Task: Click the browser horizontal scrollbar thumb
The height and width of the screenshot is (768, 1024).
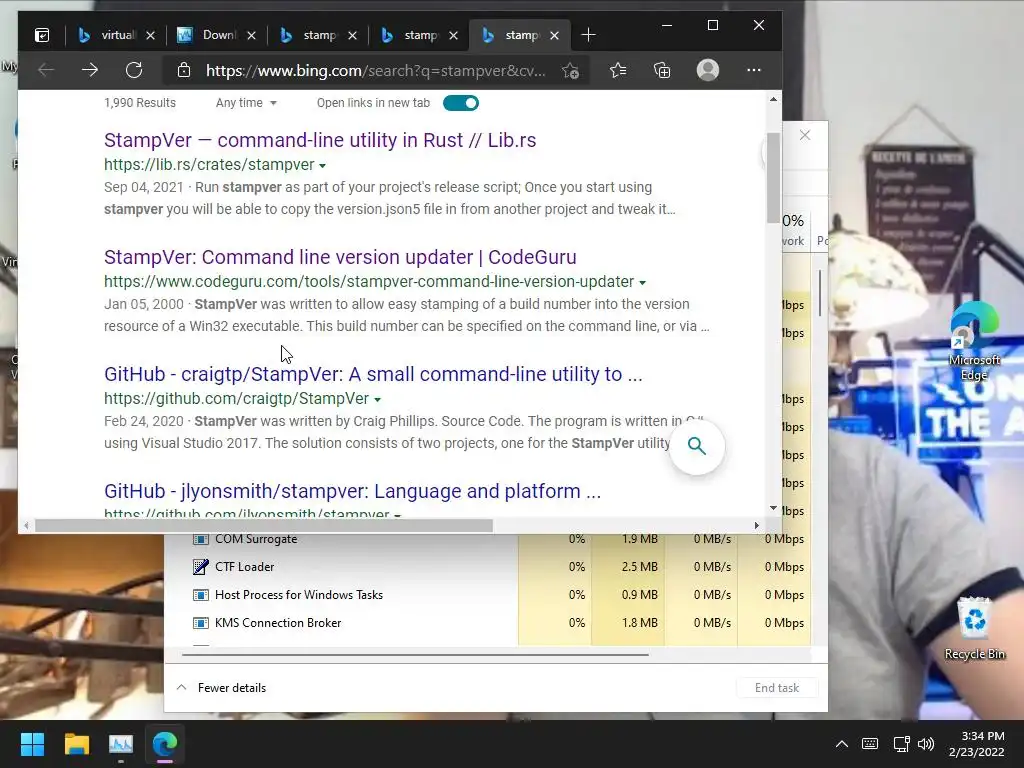Action: [x=264, y=526]
